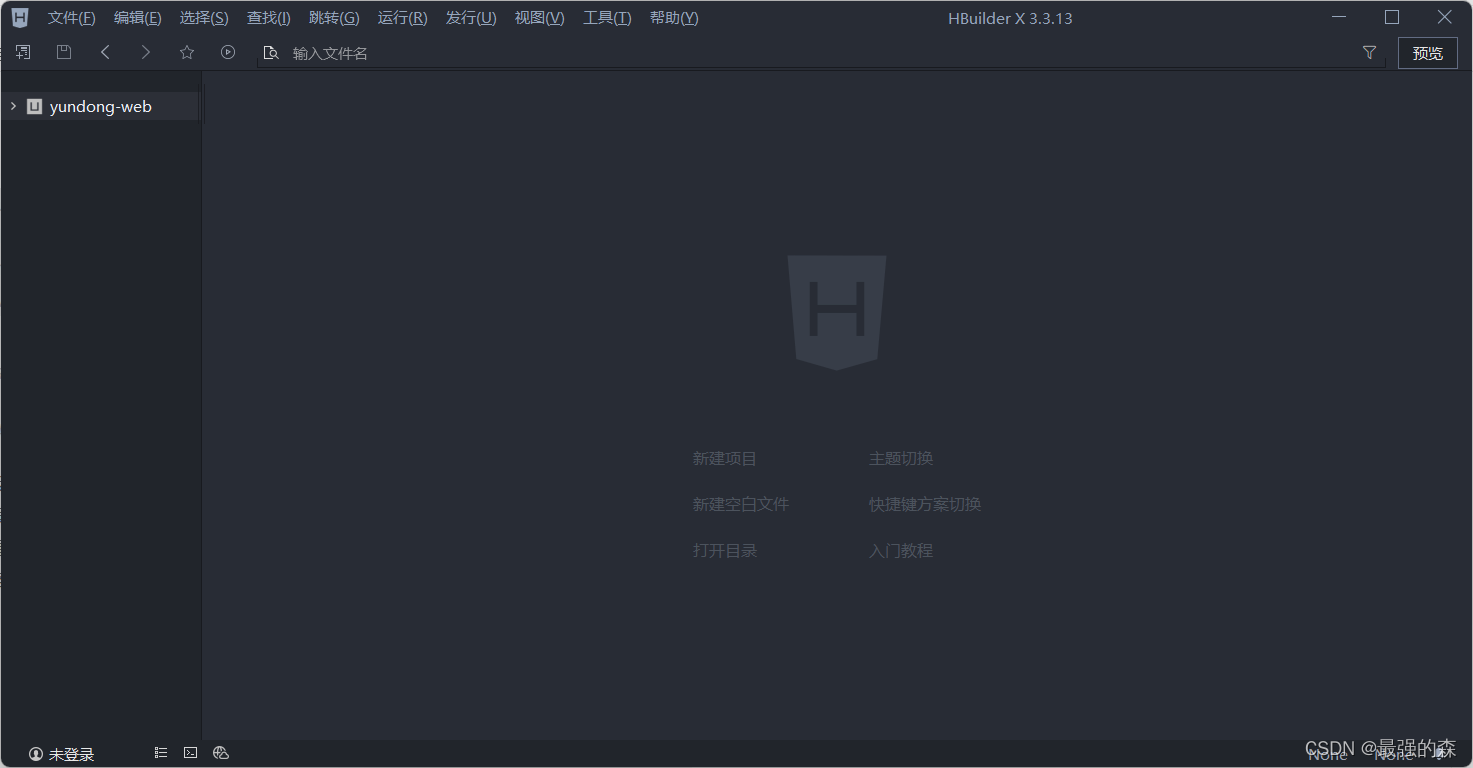
Task: Open the 选择(S) menu
Action: (204, 18)
